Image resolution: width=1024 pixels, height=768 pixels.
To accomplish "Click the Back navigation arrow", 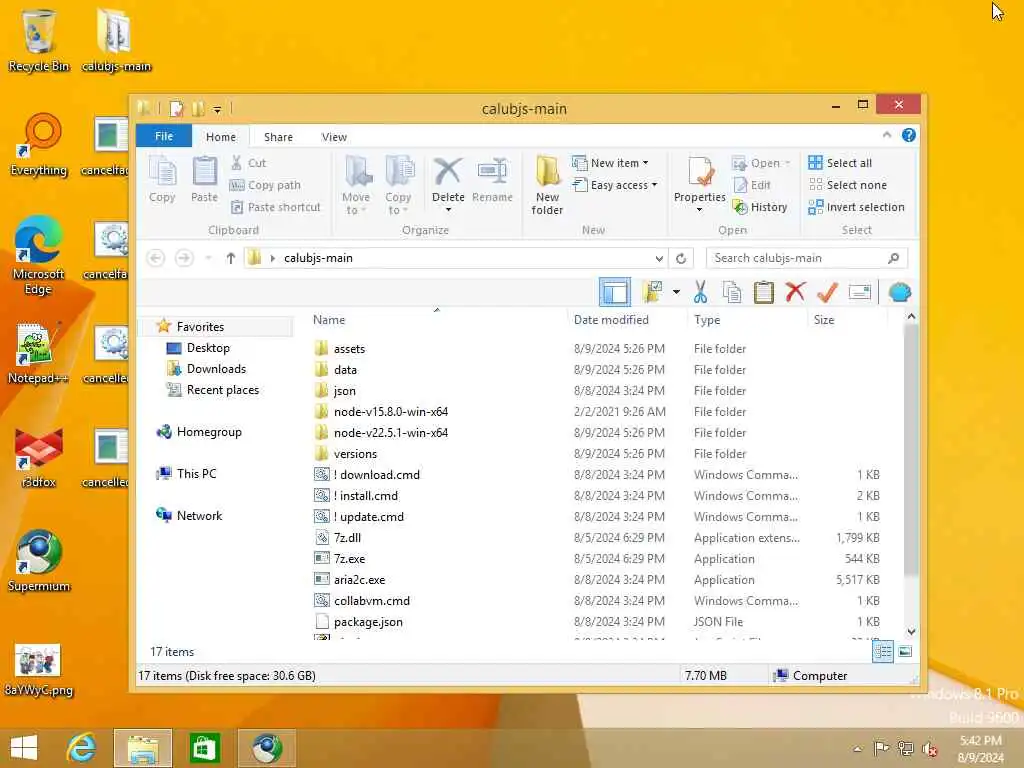I will [155, 258].
